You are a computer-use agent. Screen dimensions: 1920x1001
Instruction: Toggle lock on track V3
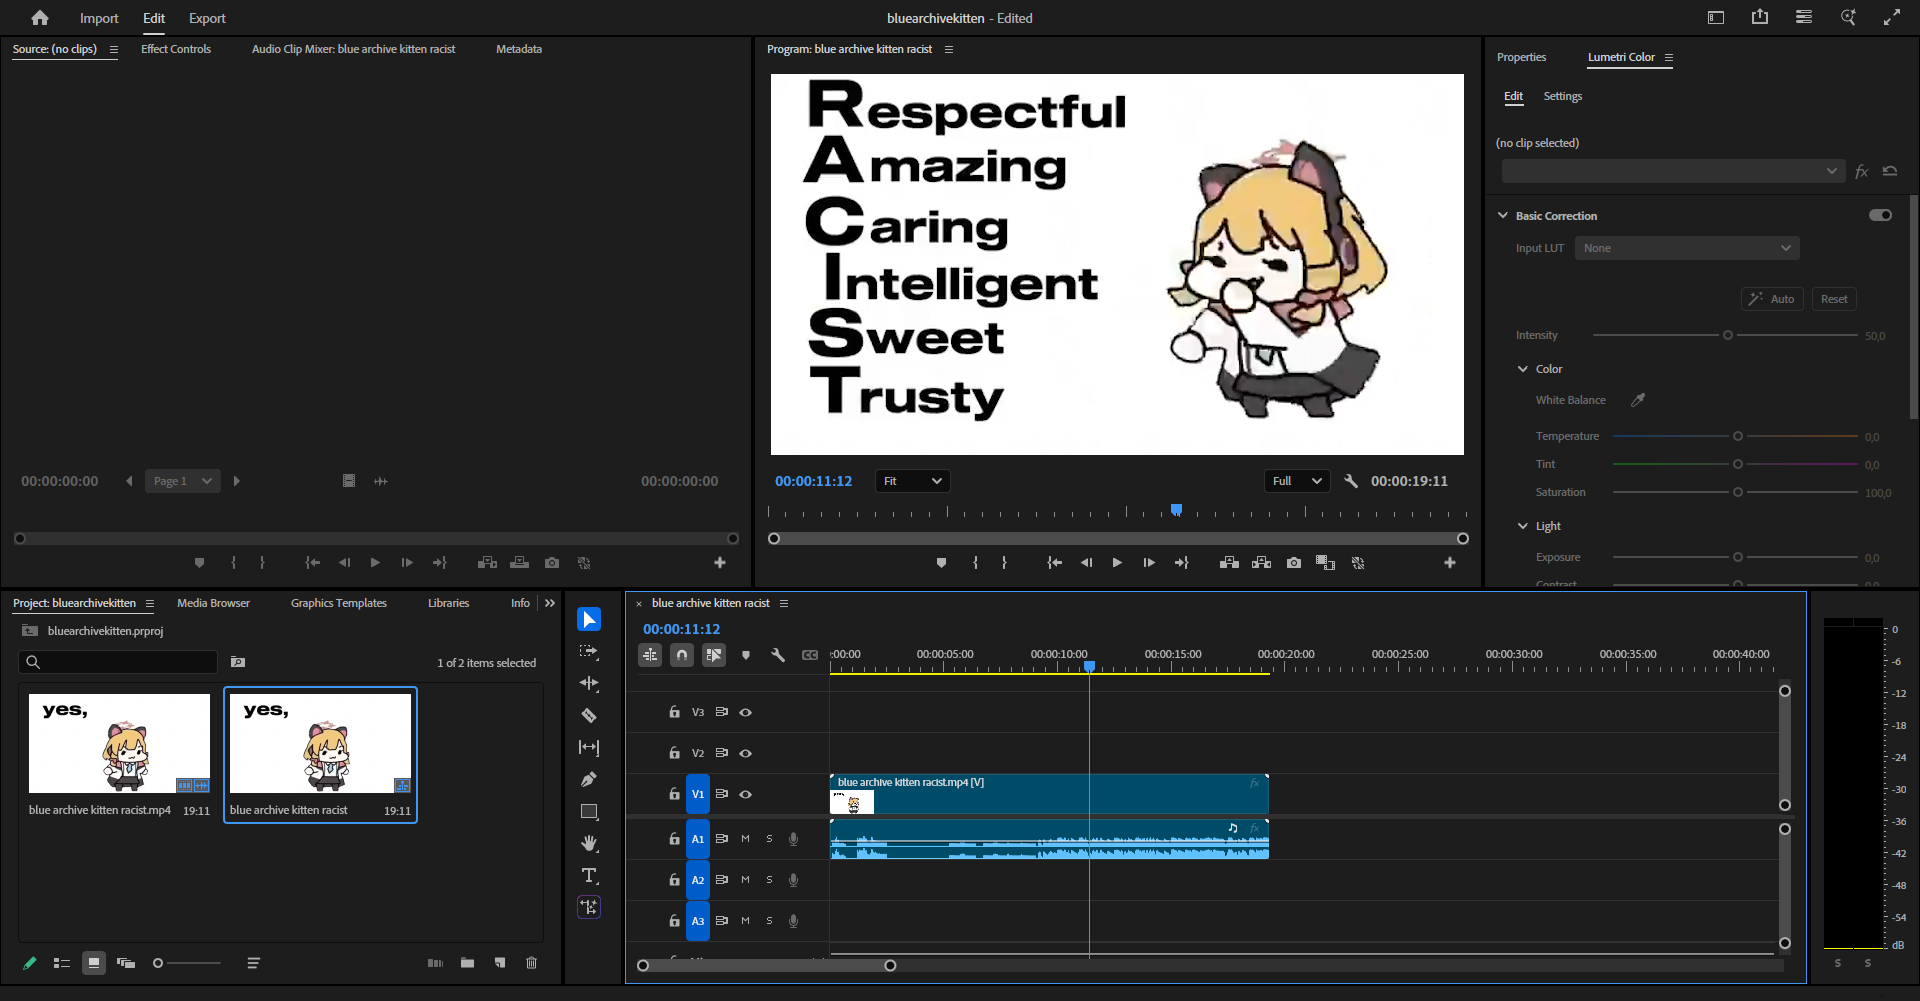[674, 712]
